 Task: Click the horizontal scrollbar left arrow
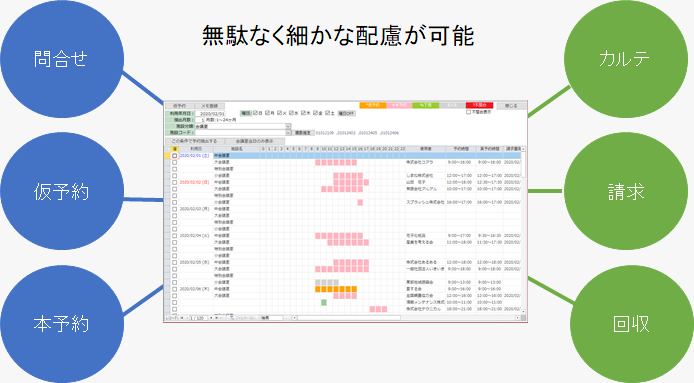pos(295,318)
